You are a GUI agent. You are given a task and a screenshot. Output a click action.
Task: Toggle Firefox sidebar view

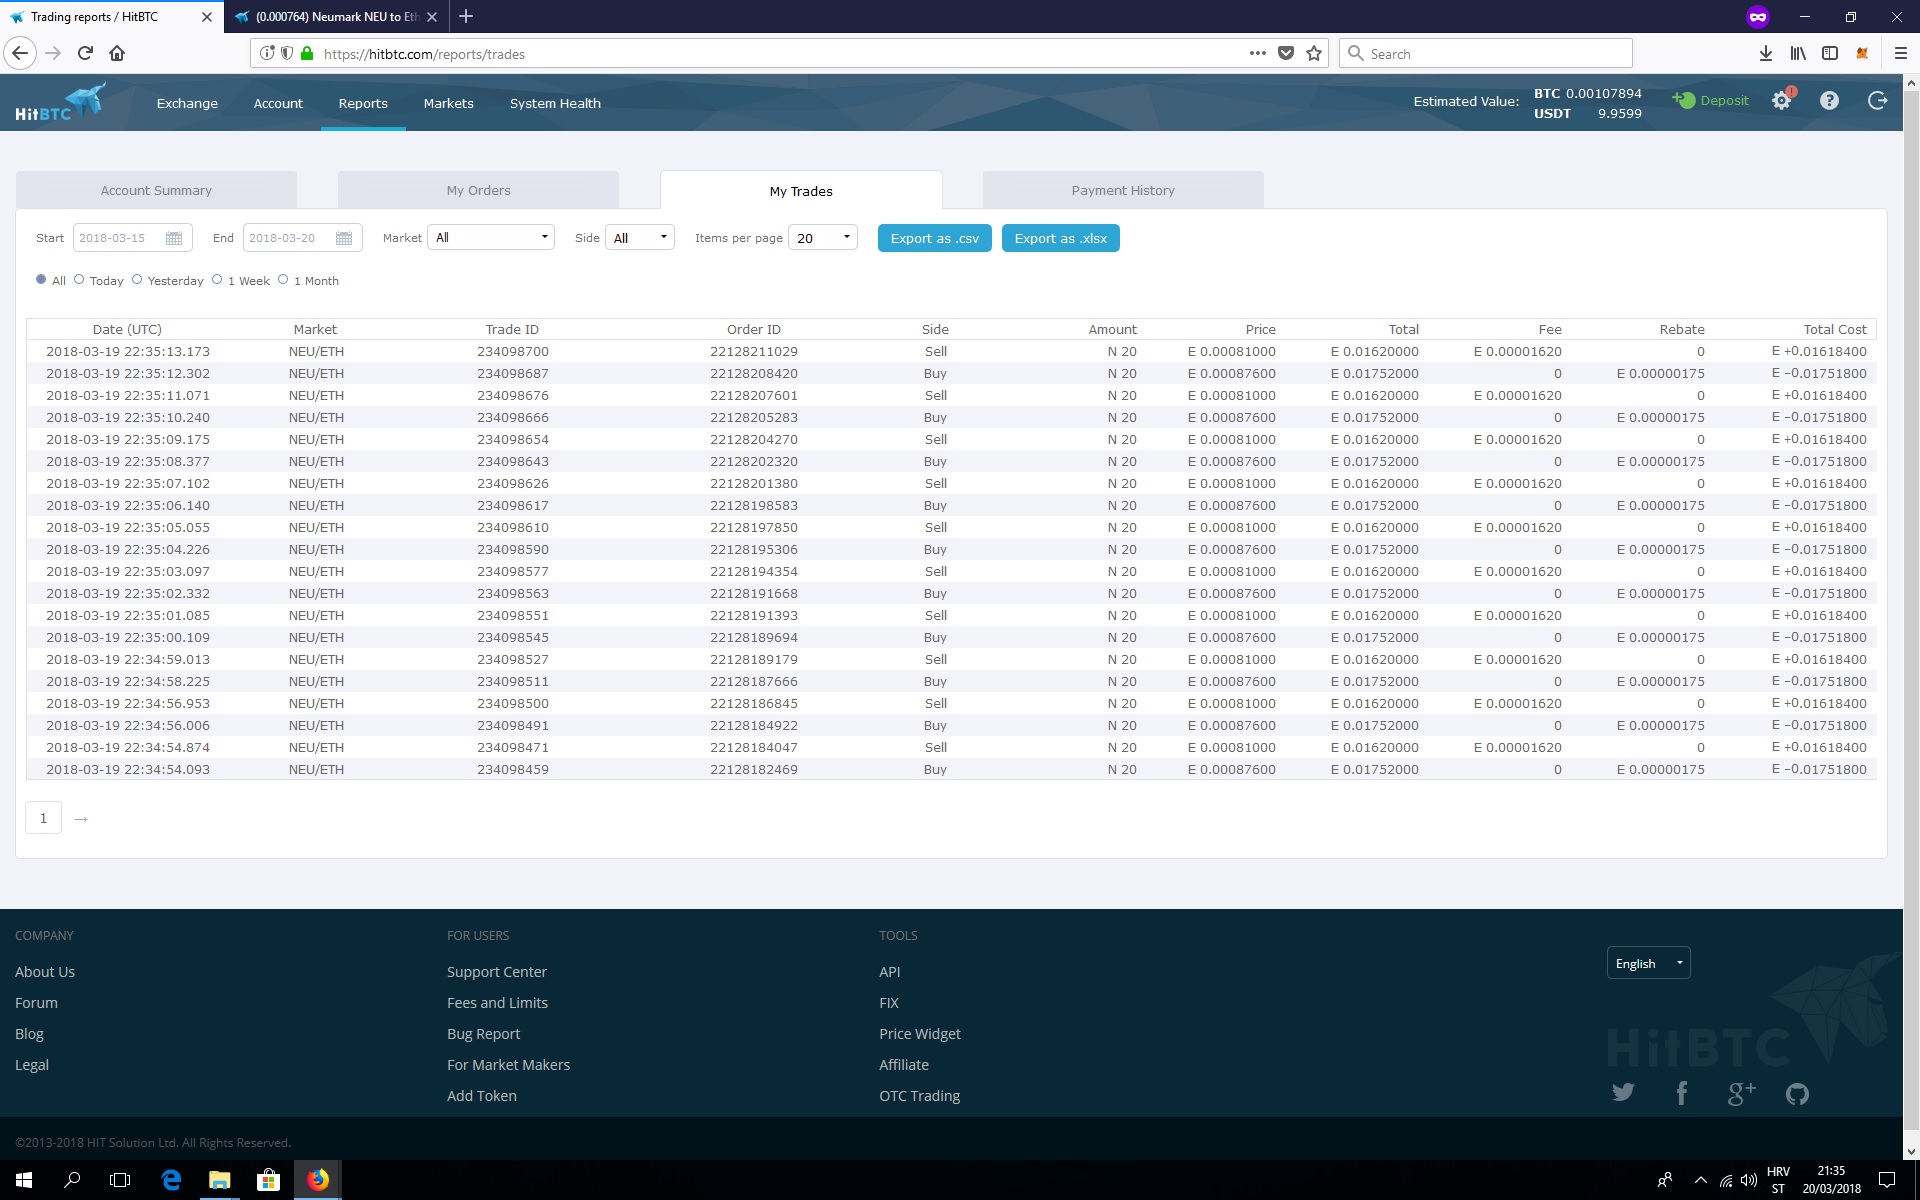[x=1830, y=53]
